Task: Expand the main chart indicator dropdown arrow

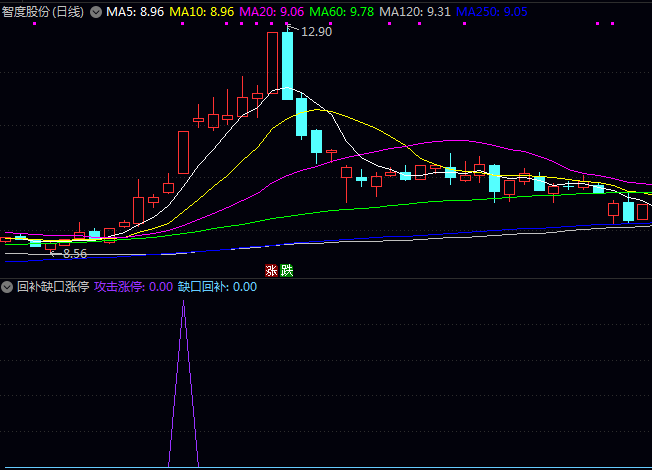Action: pyautogui.click(x=96, y=12)
